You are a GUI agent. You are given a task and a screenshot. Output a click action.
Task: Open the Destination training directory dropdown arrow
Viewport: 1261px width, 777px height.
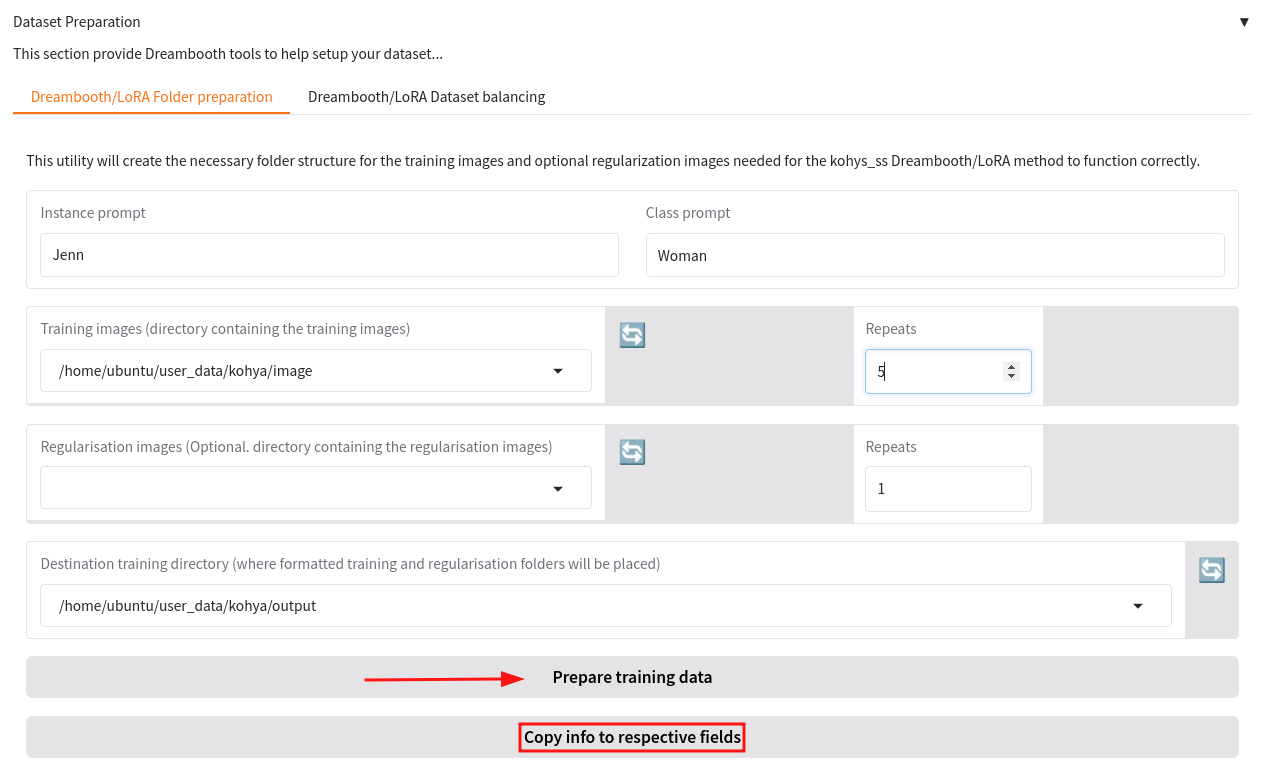pyautogui.click(x=1137, y=606)
